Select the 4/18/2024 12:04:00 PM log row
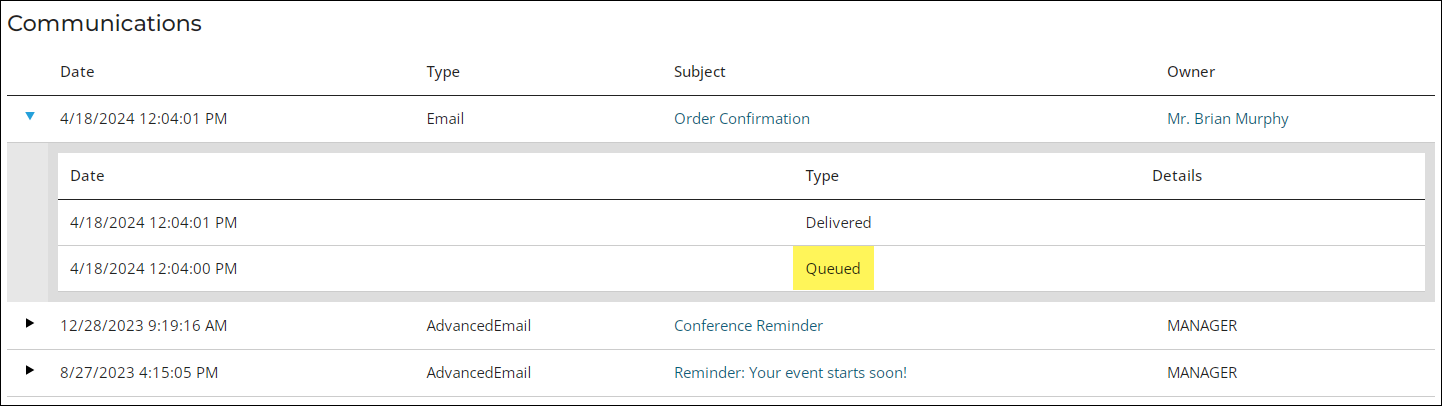The height and width of the screenshot is (406, 1442). click(741, 268)
